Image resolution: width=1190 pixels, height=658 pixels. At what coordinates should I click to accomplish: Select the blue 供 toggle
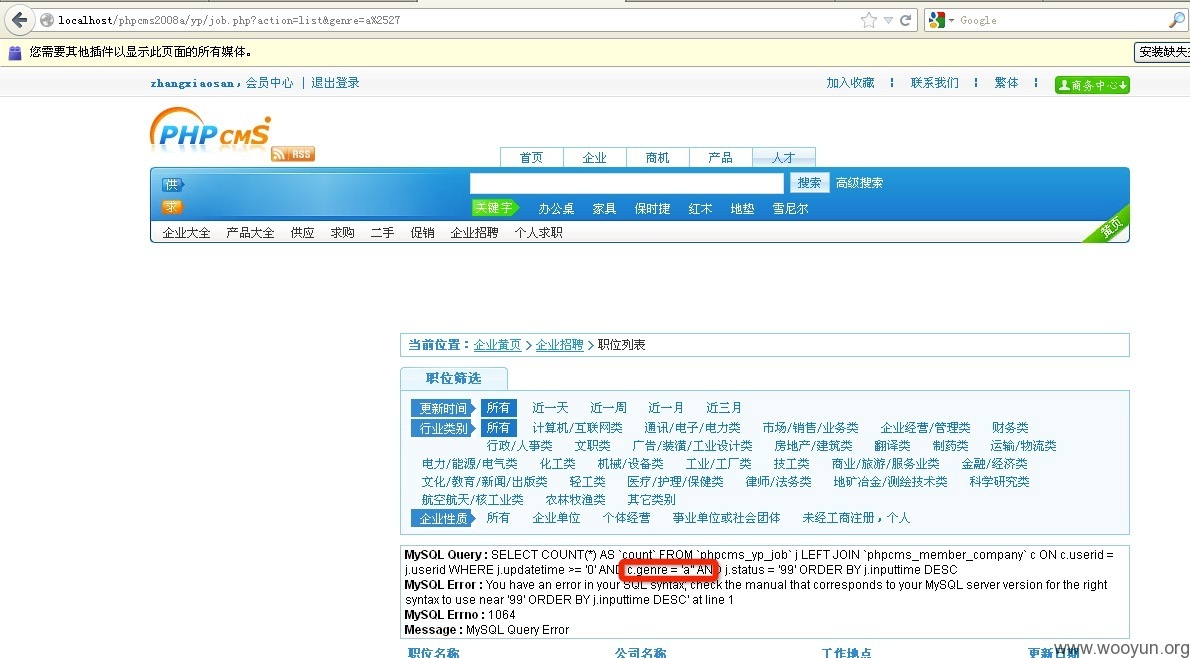pos(172,184)
